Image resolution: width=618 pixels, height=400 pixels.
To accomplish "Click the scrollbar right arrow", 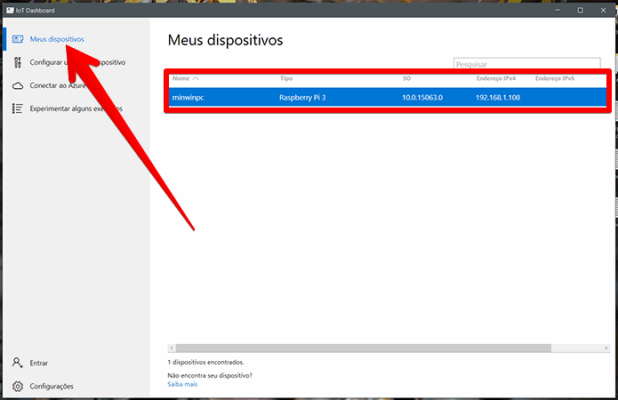I will 606,348.
